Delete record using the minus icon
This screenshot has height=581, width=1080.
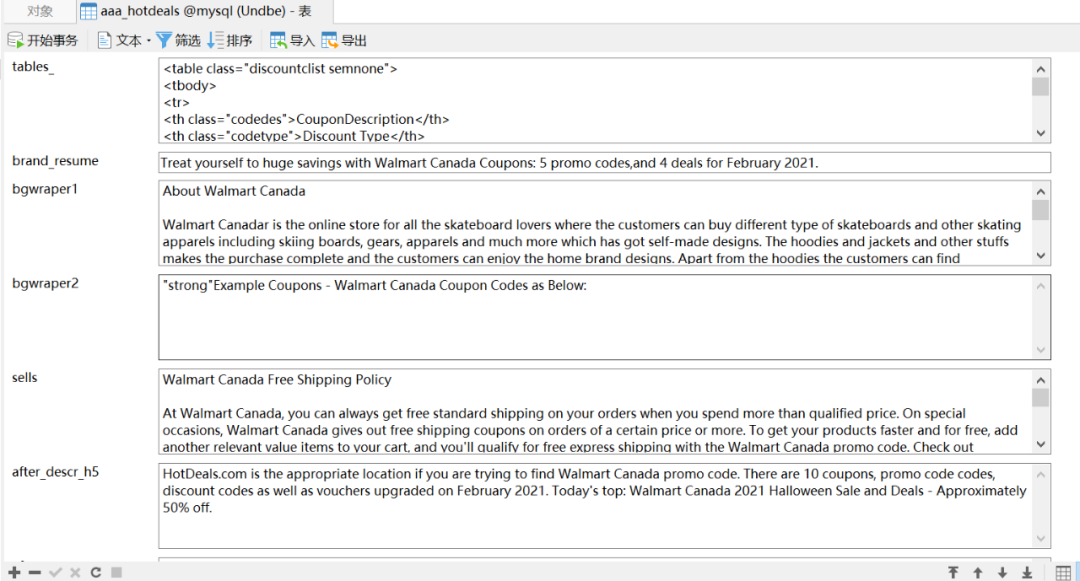coord(34,572)
